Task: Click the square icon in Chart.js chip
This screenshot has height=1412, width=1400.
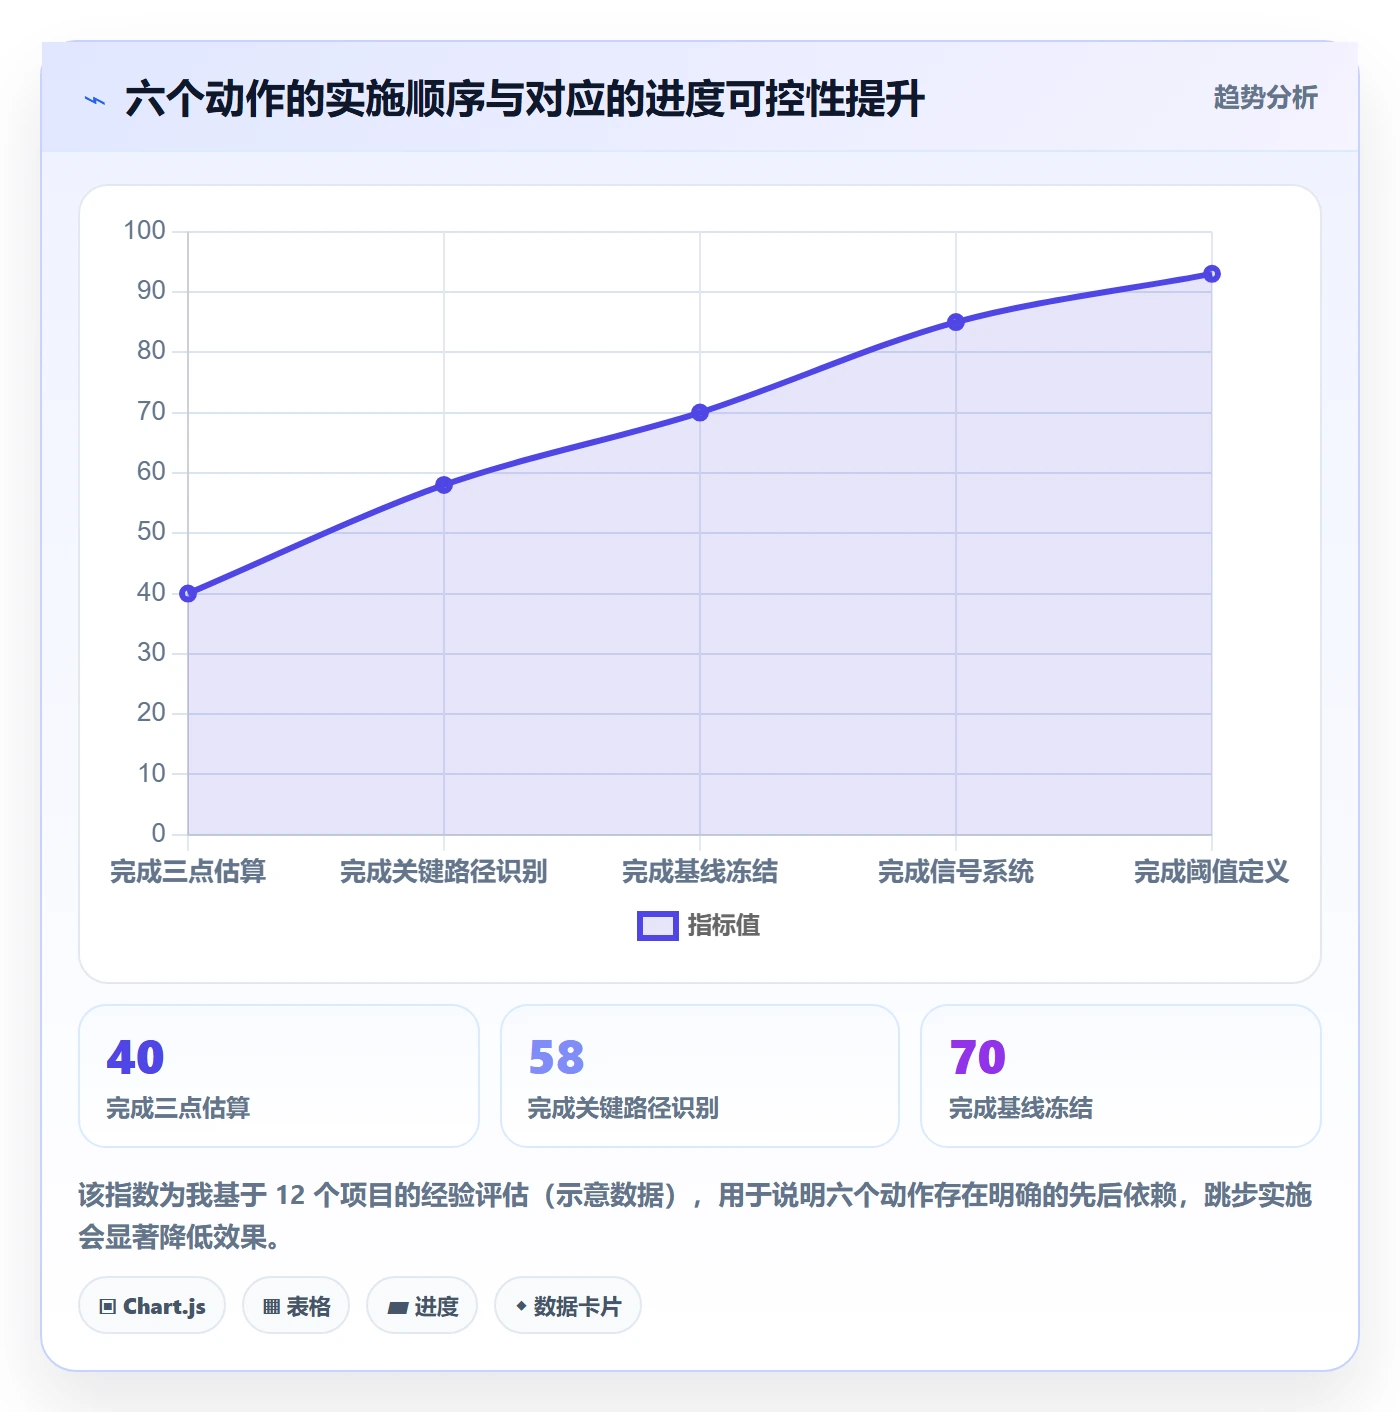Action: tap(108, 1307)
